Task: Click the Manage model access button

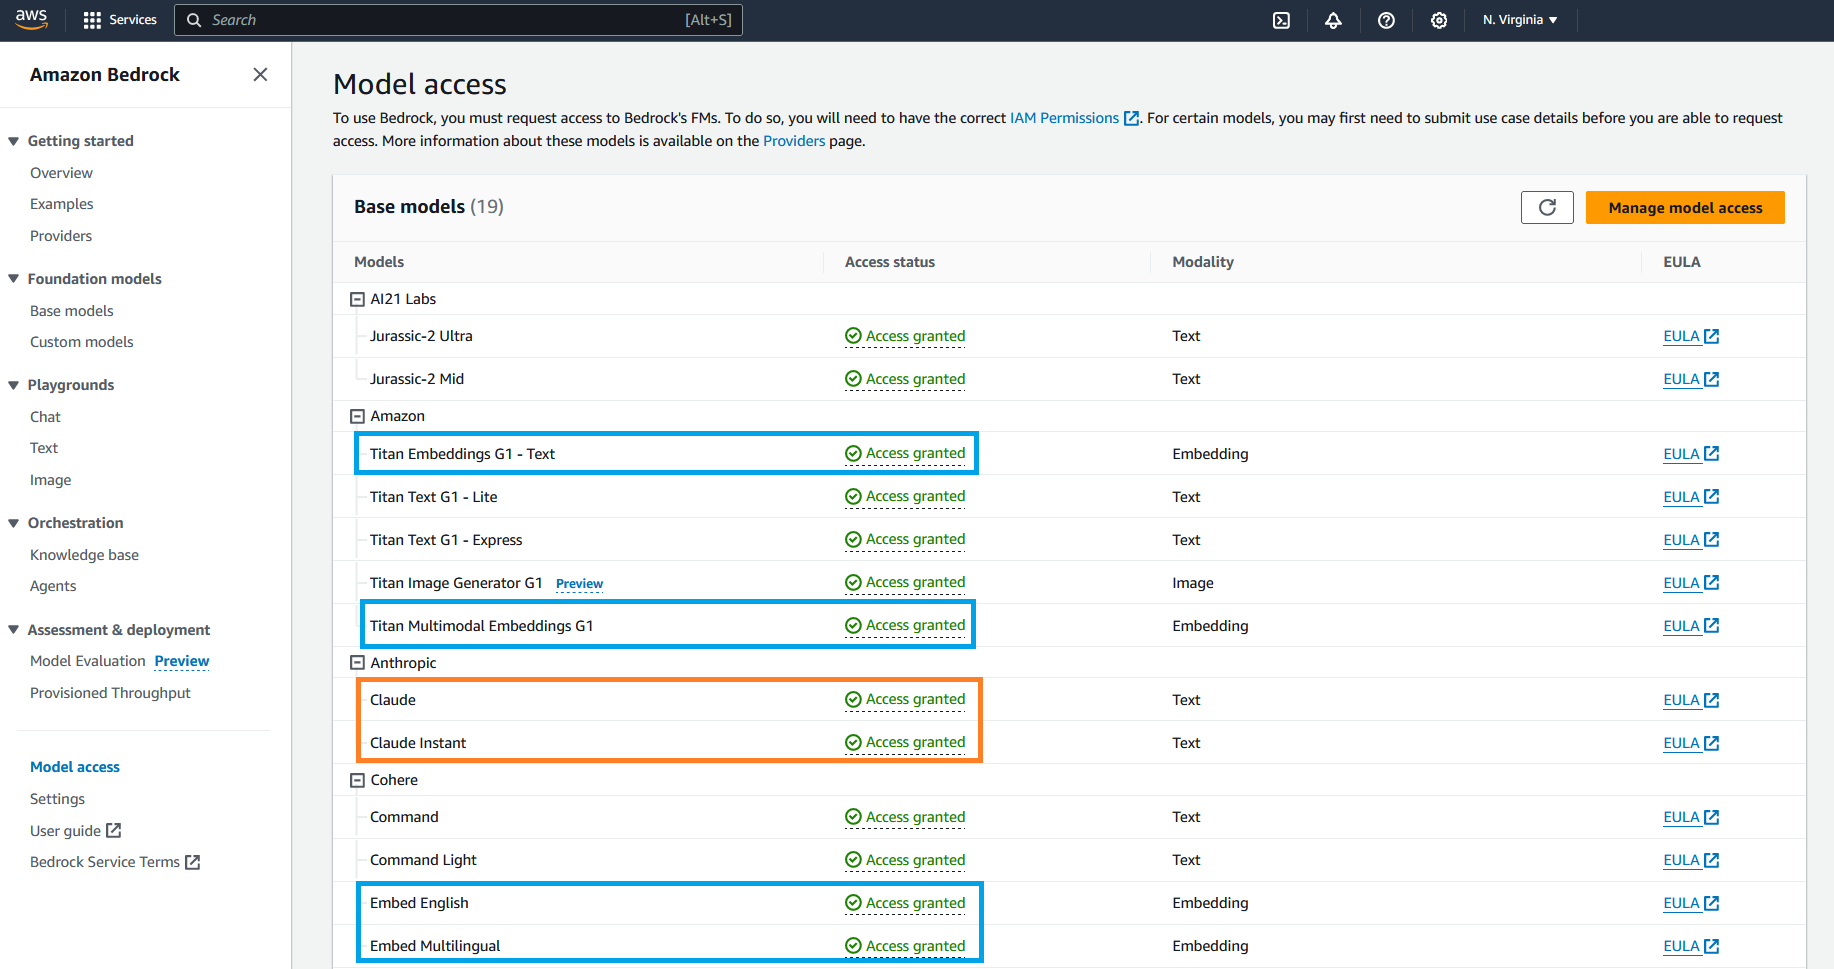Action: [x=1685, y=207]
